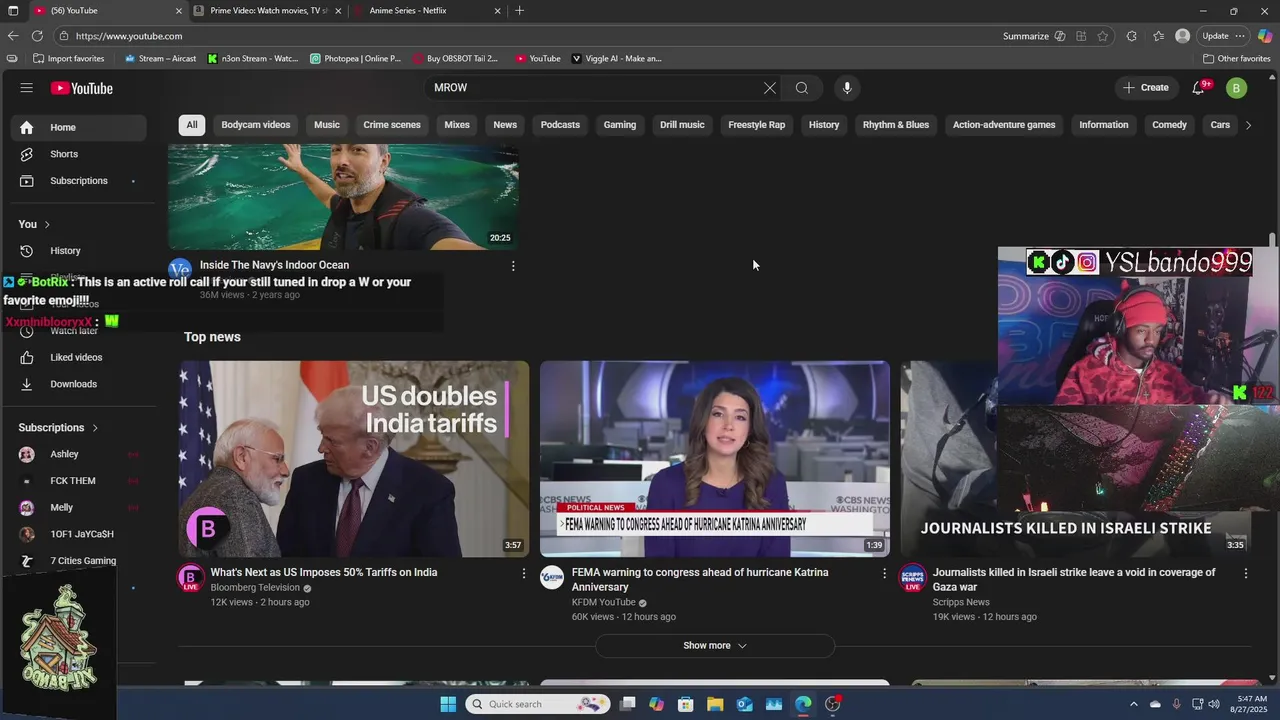Open Inside The Navy's Indoor Ocean thumbnail
Image resolution: width=1280 pixels, height=720 pixels.
(x=343, y=197)
